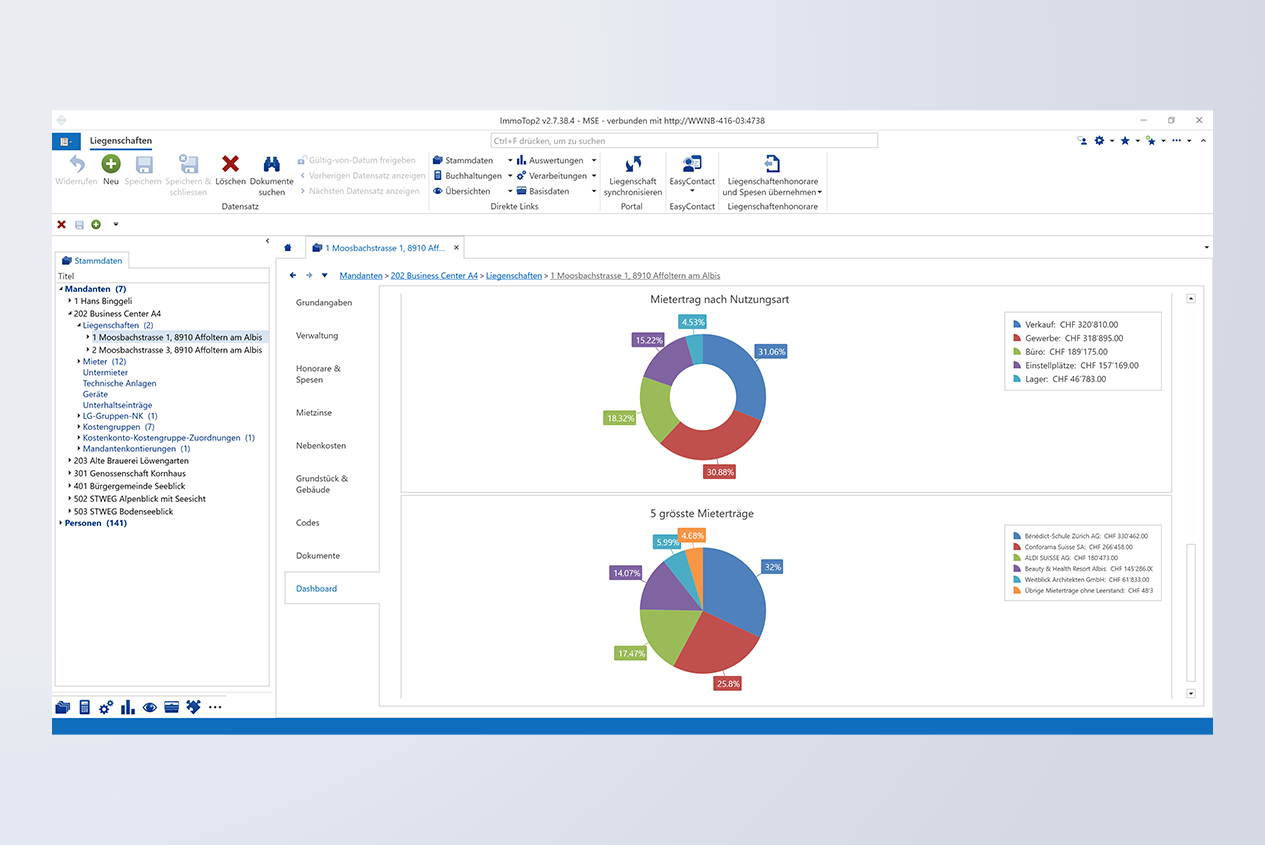Select the calculator icon in the bottom panel

pyautogui.click(x=84, y=707)
